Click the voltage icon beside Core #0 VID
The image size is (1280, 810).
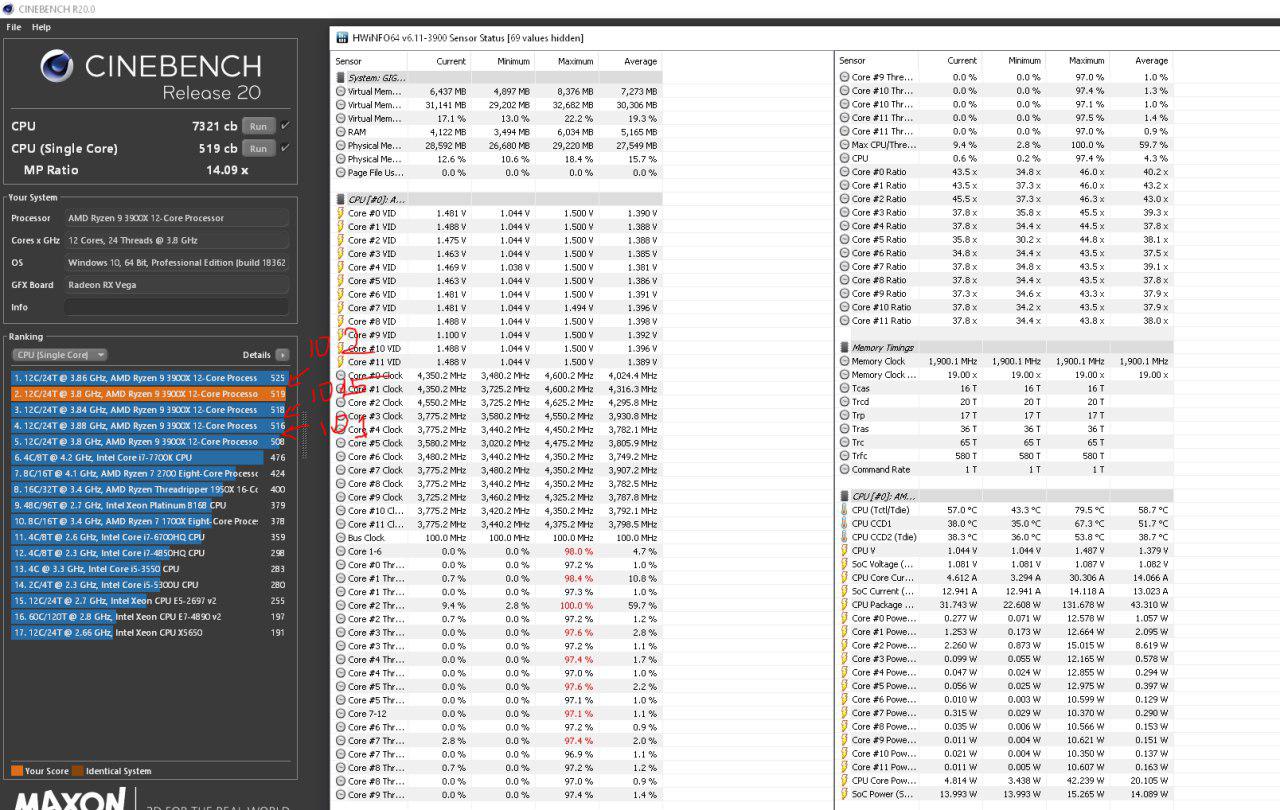click(340, 213)
